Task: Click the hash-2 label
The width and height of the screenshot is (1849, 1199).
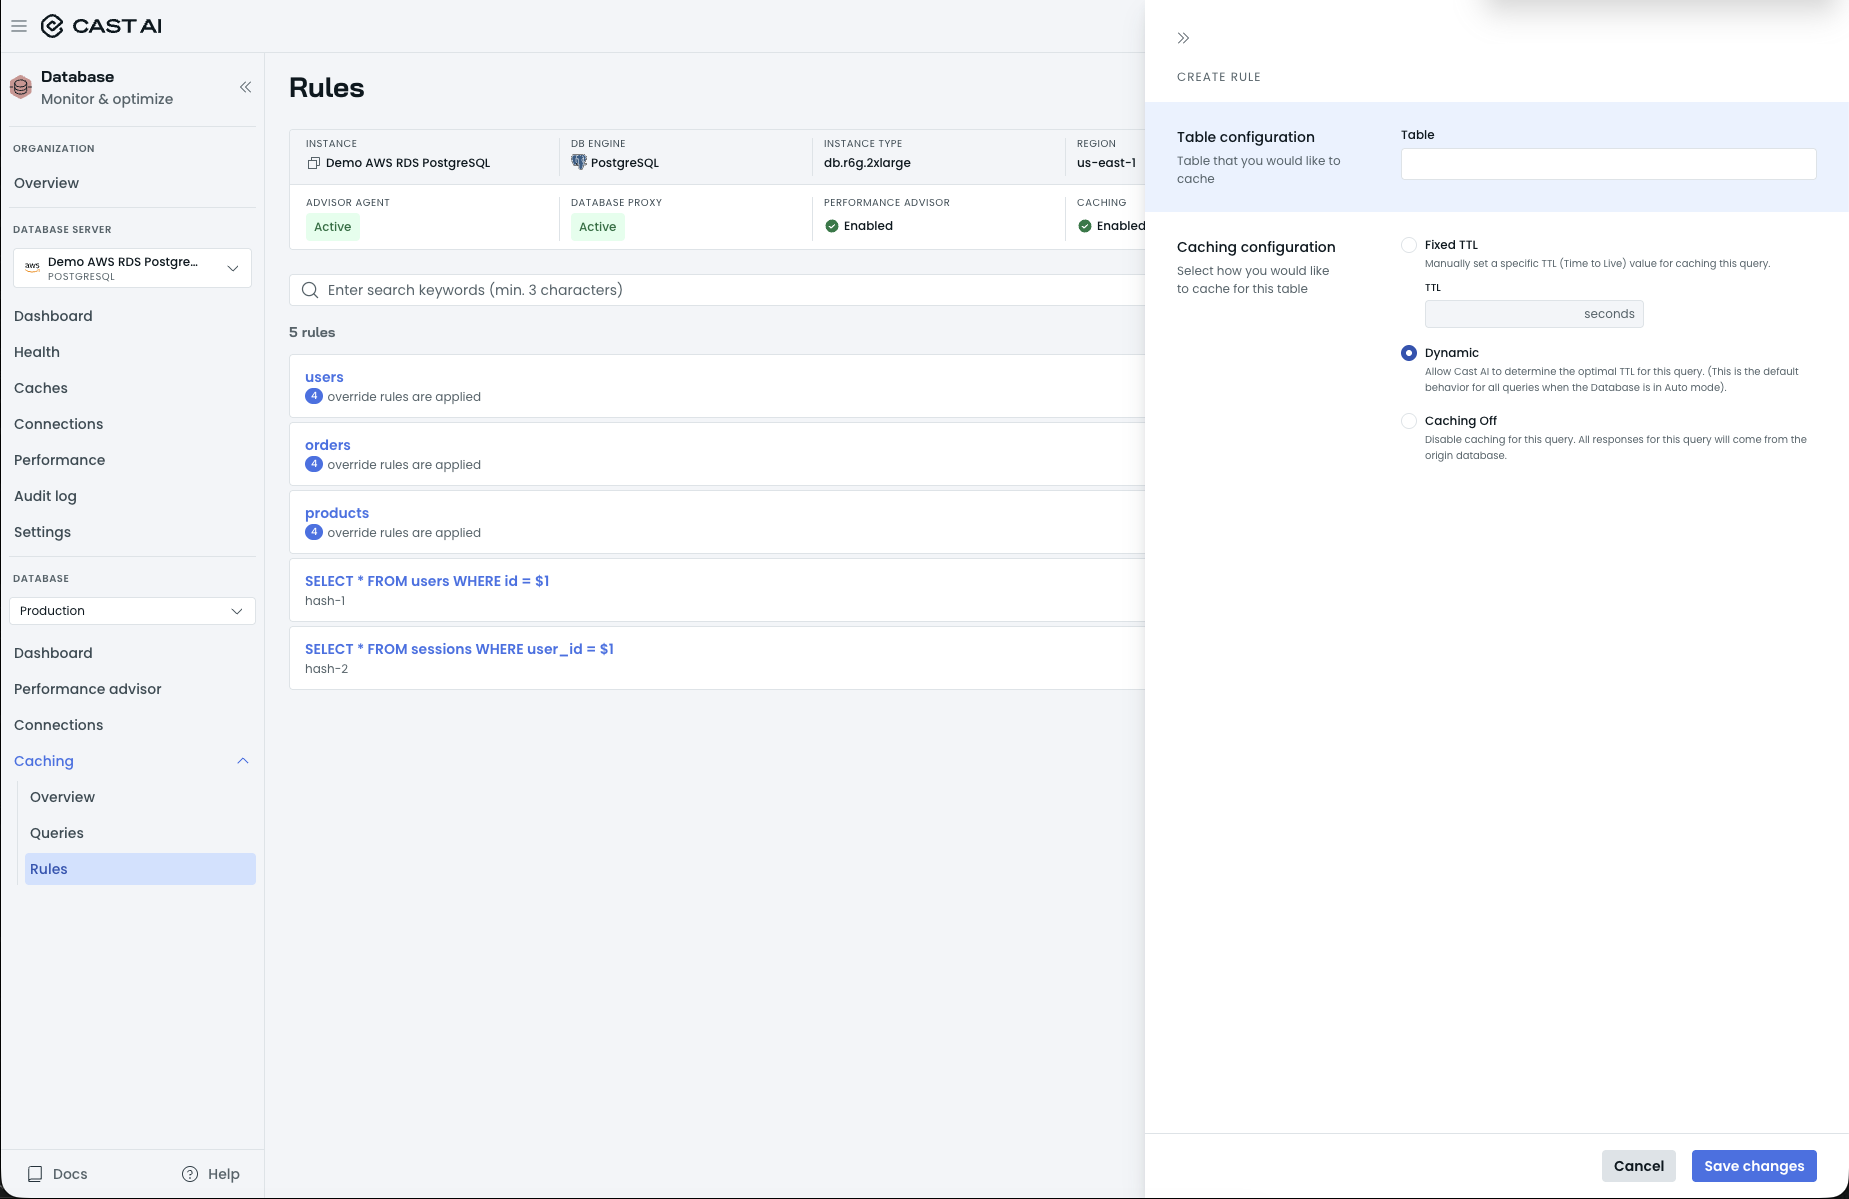Action: [x=326, y=669]
